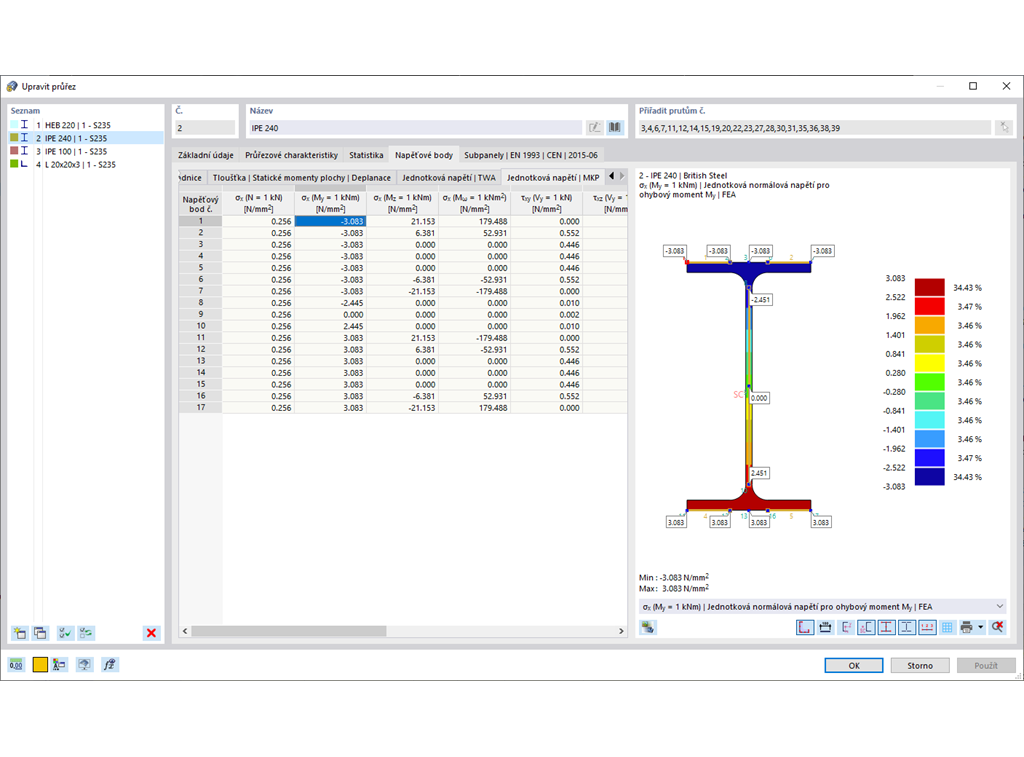1024x757 pixels.
Task: Delete selected cross-section with the red X
Action: point(152,632)
